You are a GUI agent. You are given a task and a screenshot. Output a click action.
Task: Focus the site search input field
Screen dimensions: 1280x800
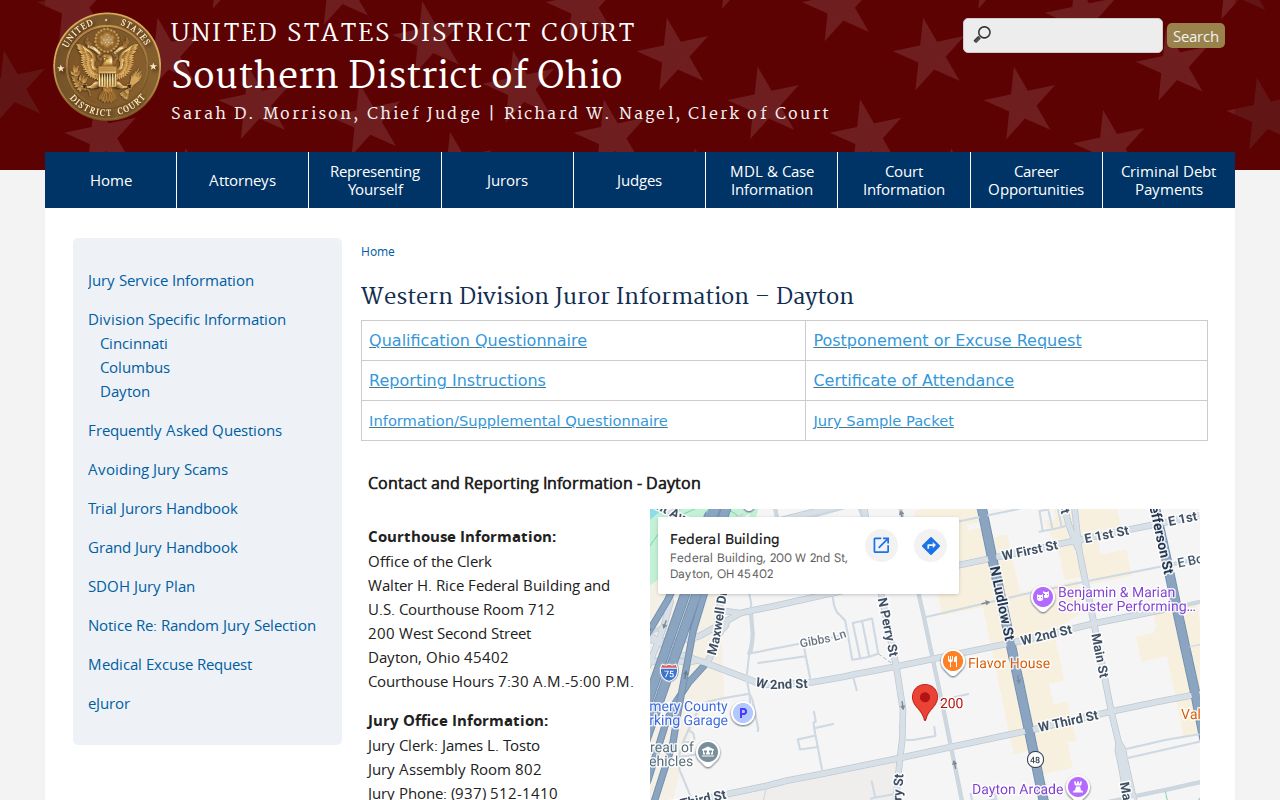pos(1063,35)
